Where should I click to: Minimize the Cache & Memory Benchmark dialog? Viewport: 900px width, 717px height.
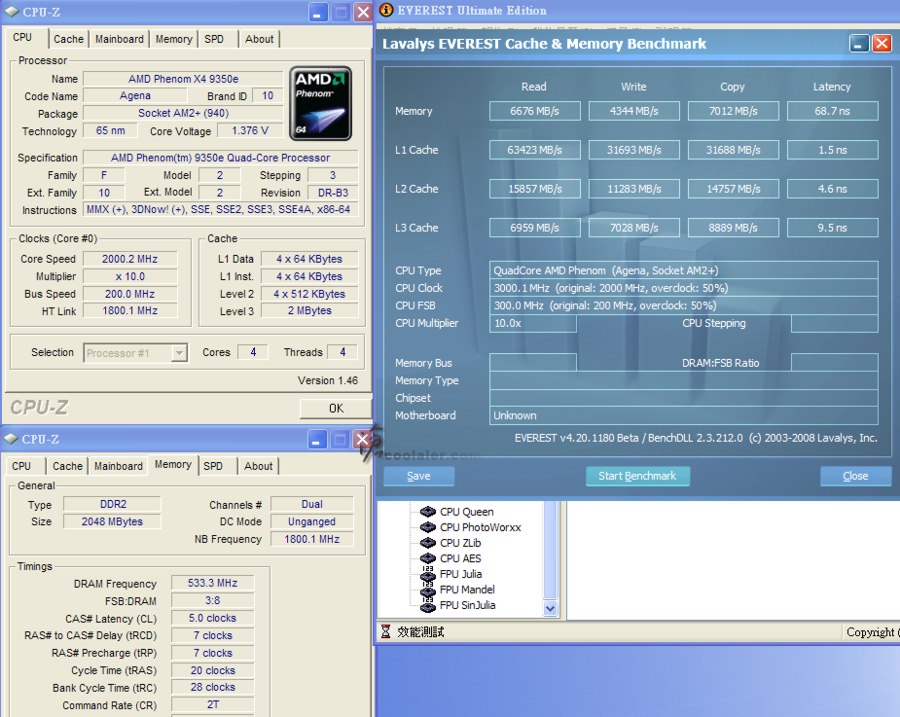pyautogui.click(x=859, y=44)
